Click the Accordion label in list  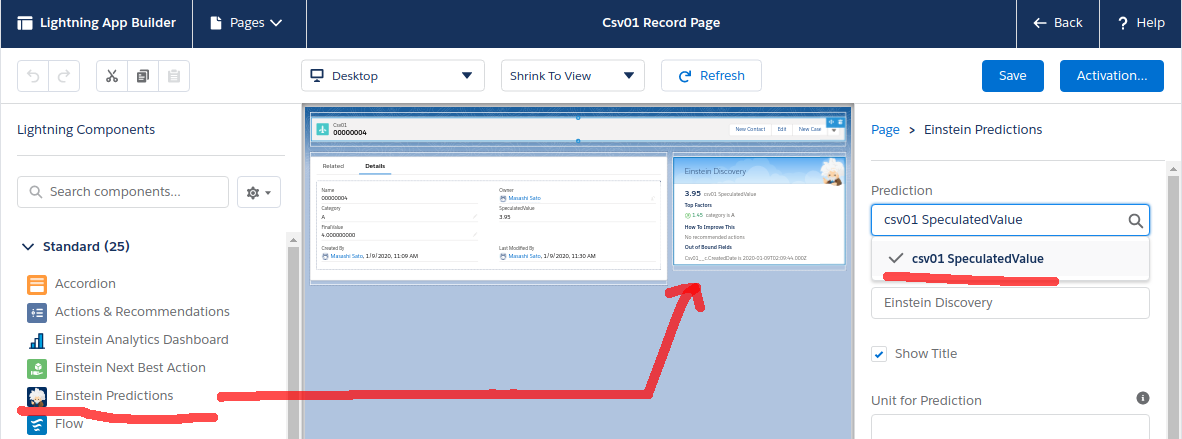(85, 284)
